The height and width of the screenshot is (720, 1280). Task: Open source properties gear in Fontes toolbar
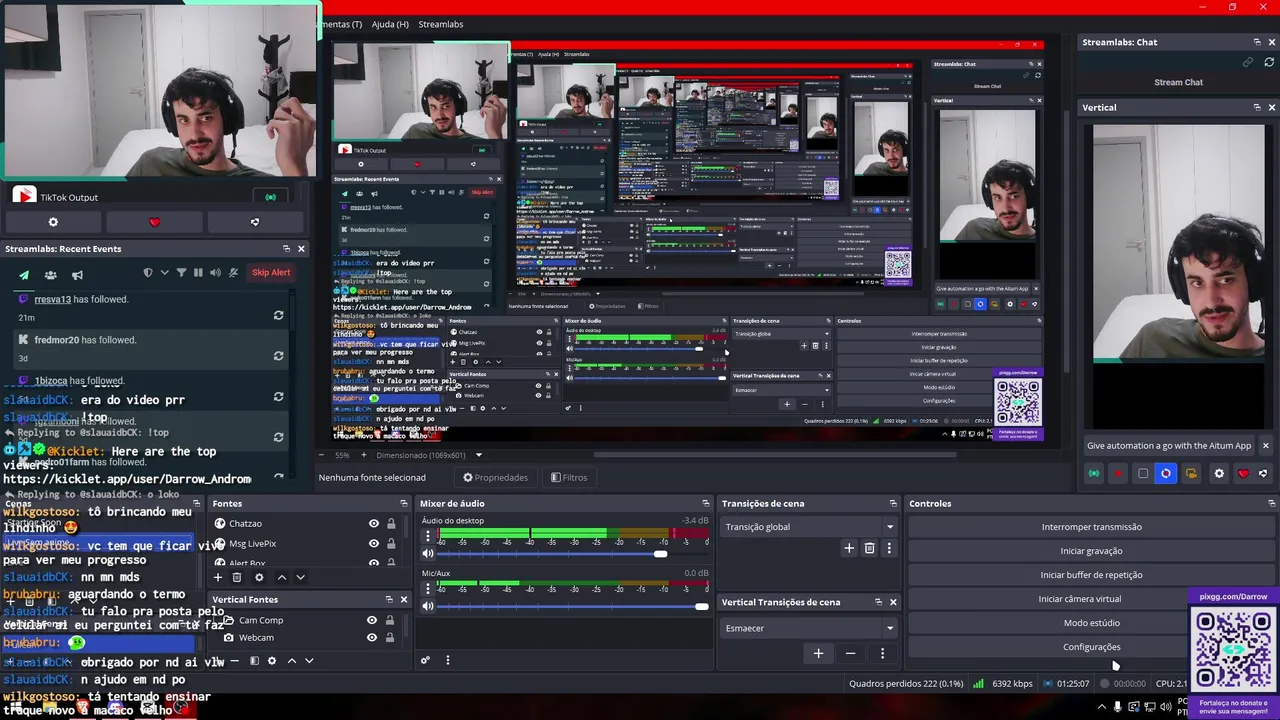pyautogui.click(x=259, y=577)
